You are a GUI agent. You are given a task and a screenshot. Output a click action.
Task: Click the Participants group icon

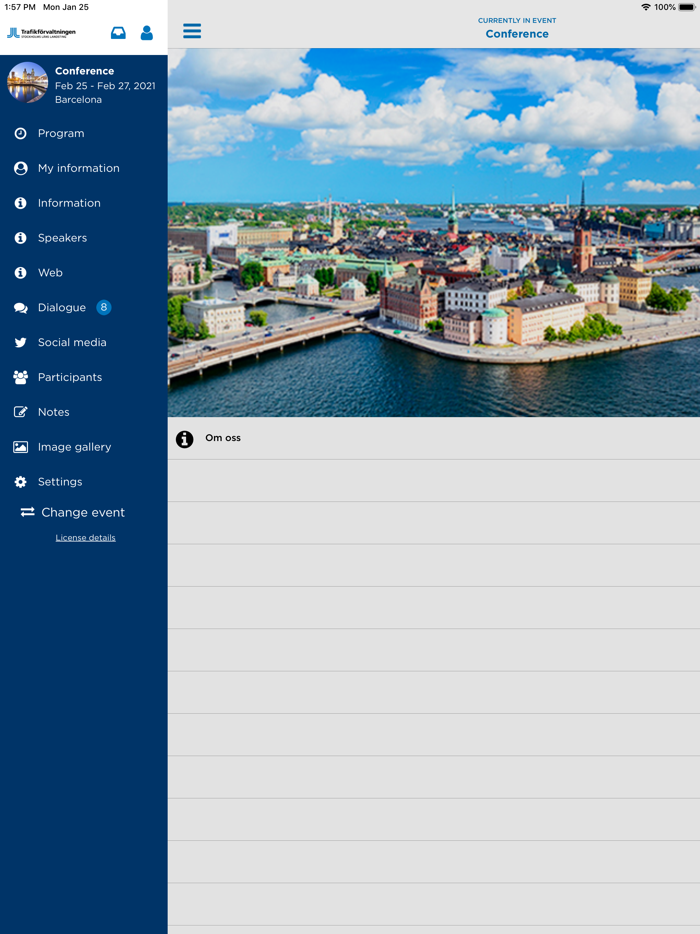tap(20, 377)
